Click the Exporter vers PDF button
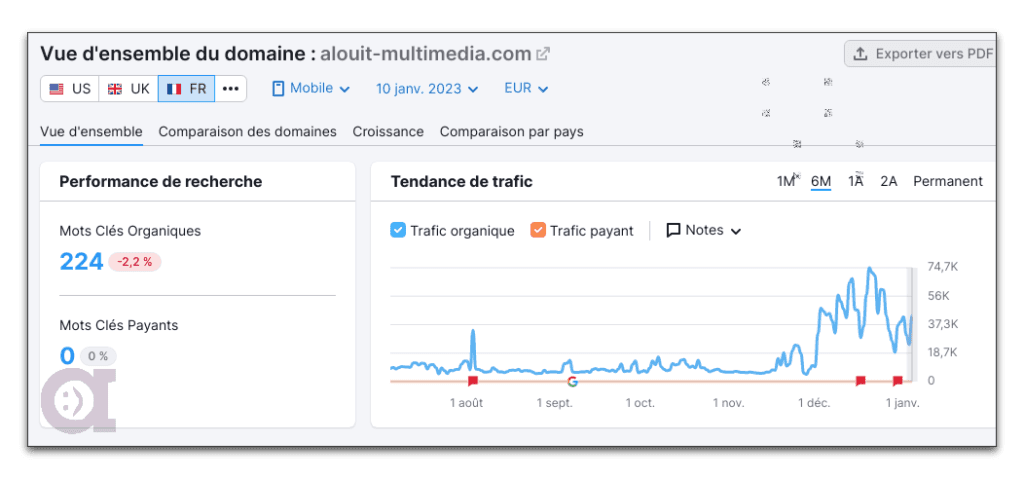1024x478 pixels. pyautogui.click(x=922, y=54)
